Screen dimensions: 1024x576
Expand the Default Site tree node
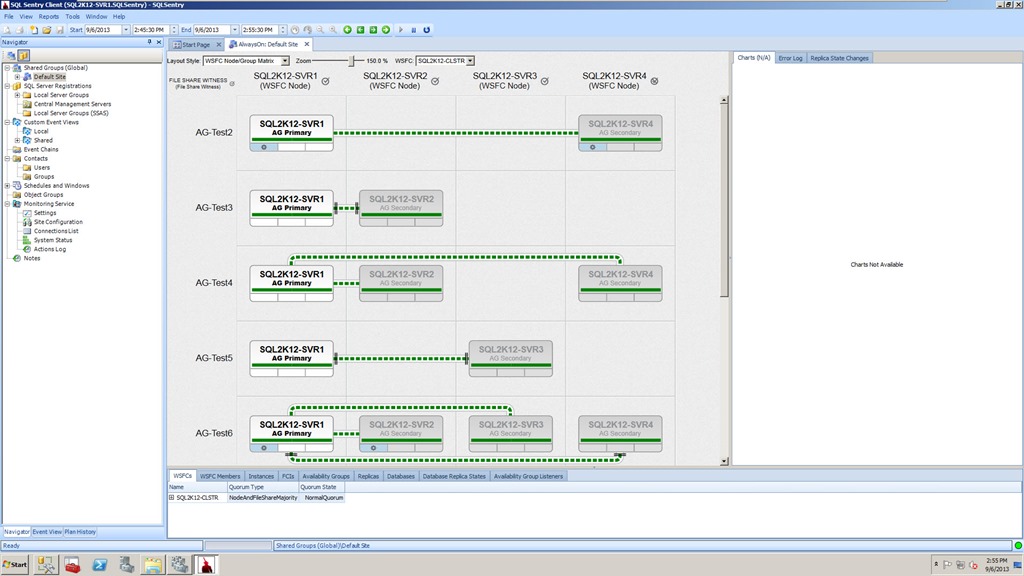point(18,77)
